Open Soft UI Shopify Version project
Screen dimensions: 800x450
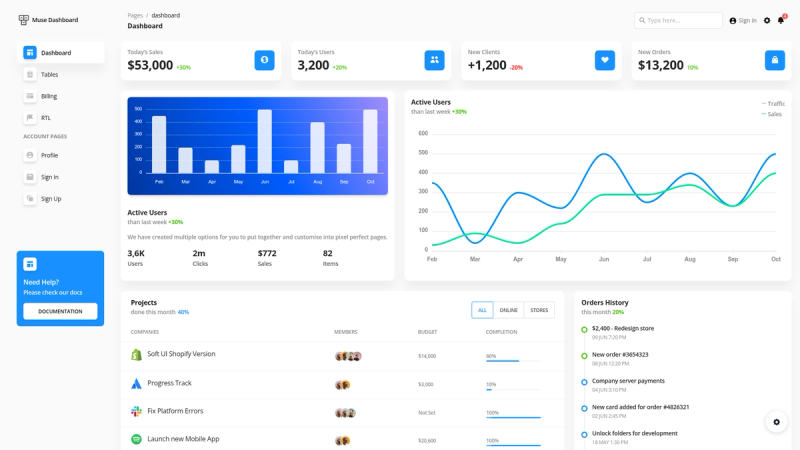(181, 354)
